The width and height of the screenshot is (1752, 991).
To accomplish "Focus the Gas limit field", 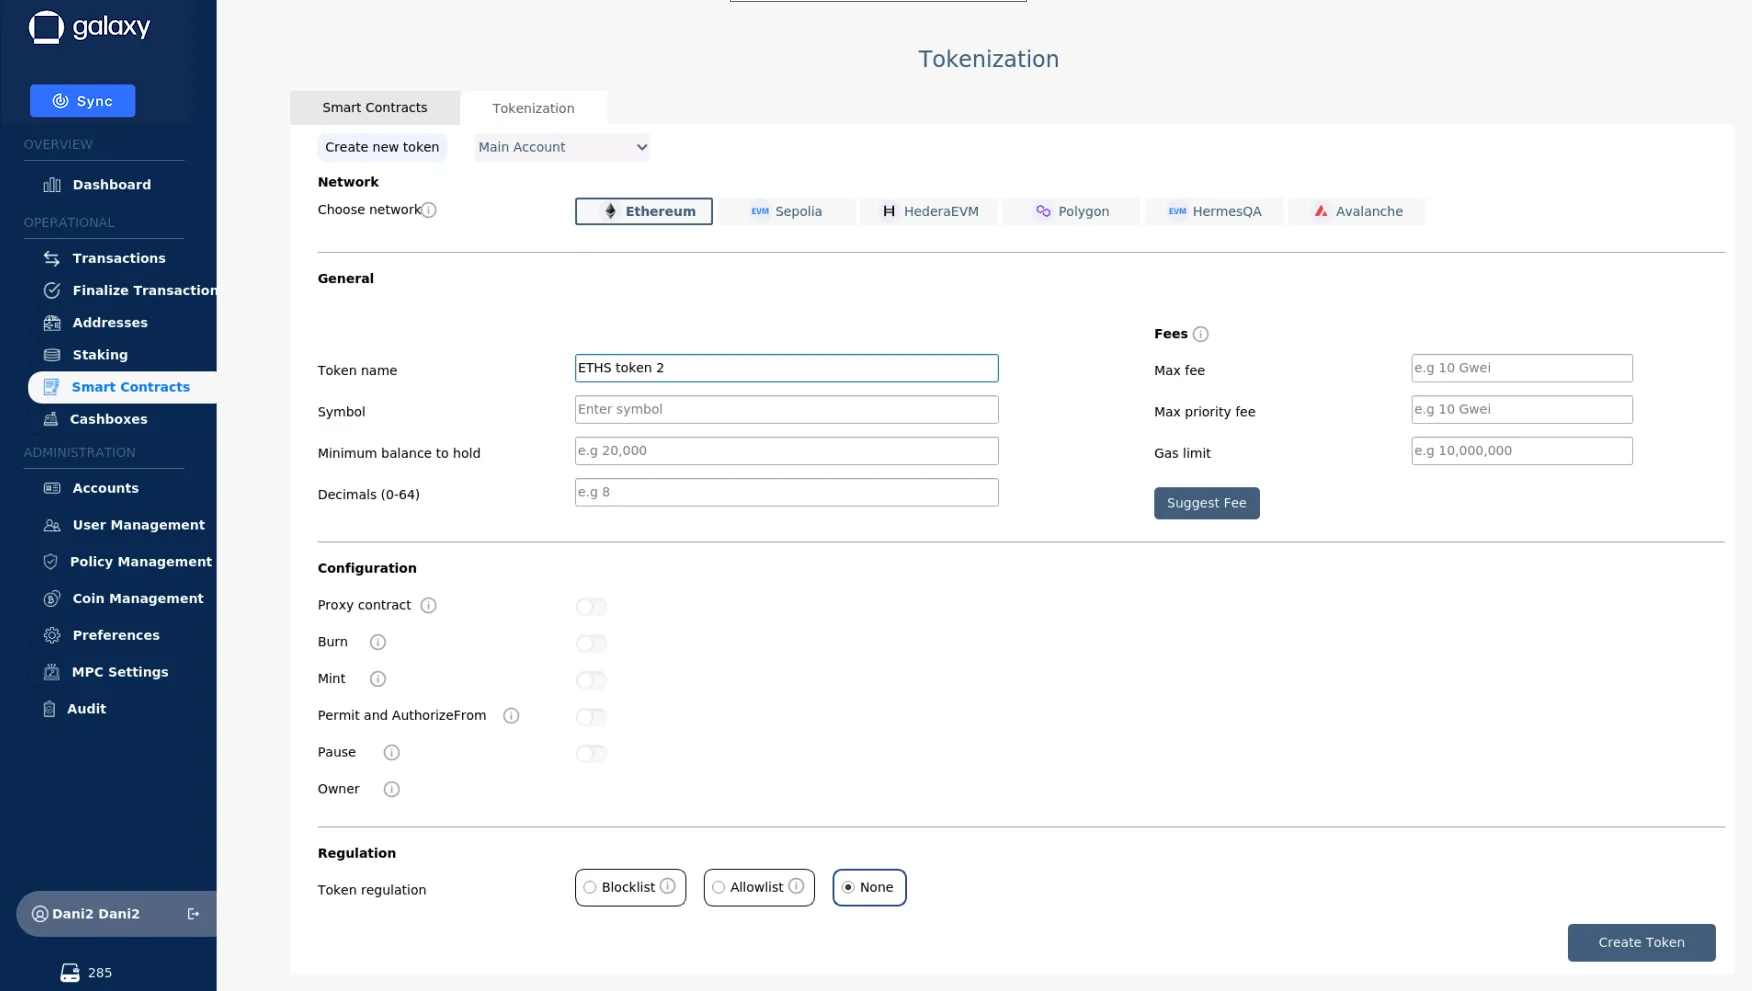I will (1522, 451).
